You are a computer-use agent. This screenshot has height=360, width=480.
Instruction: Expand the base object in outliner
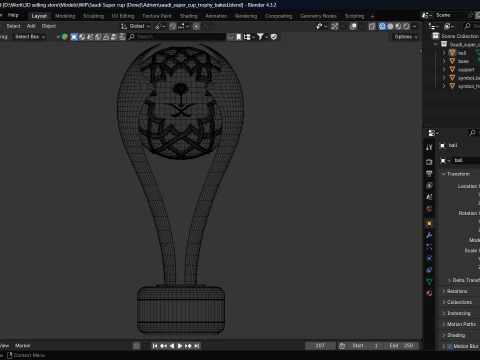tap(444, 61)
